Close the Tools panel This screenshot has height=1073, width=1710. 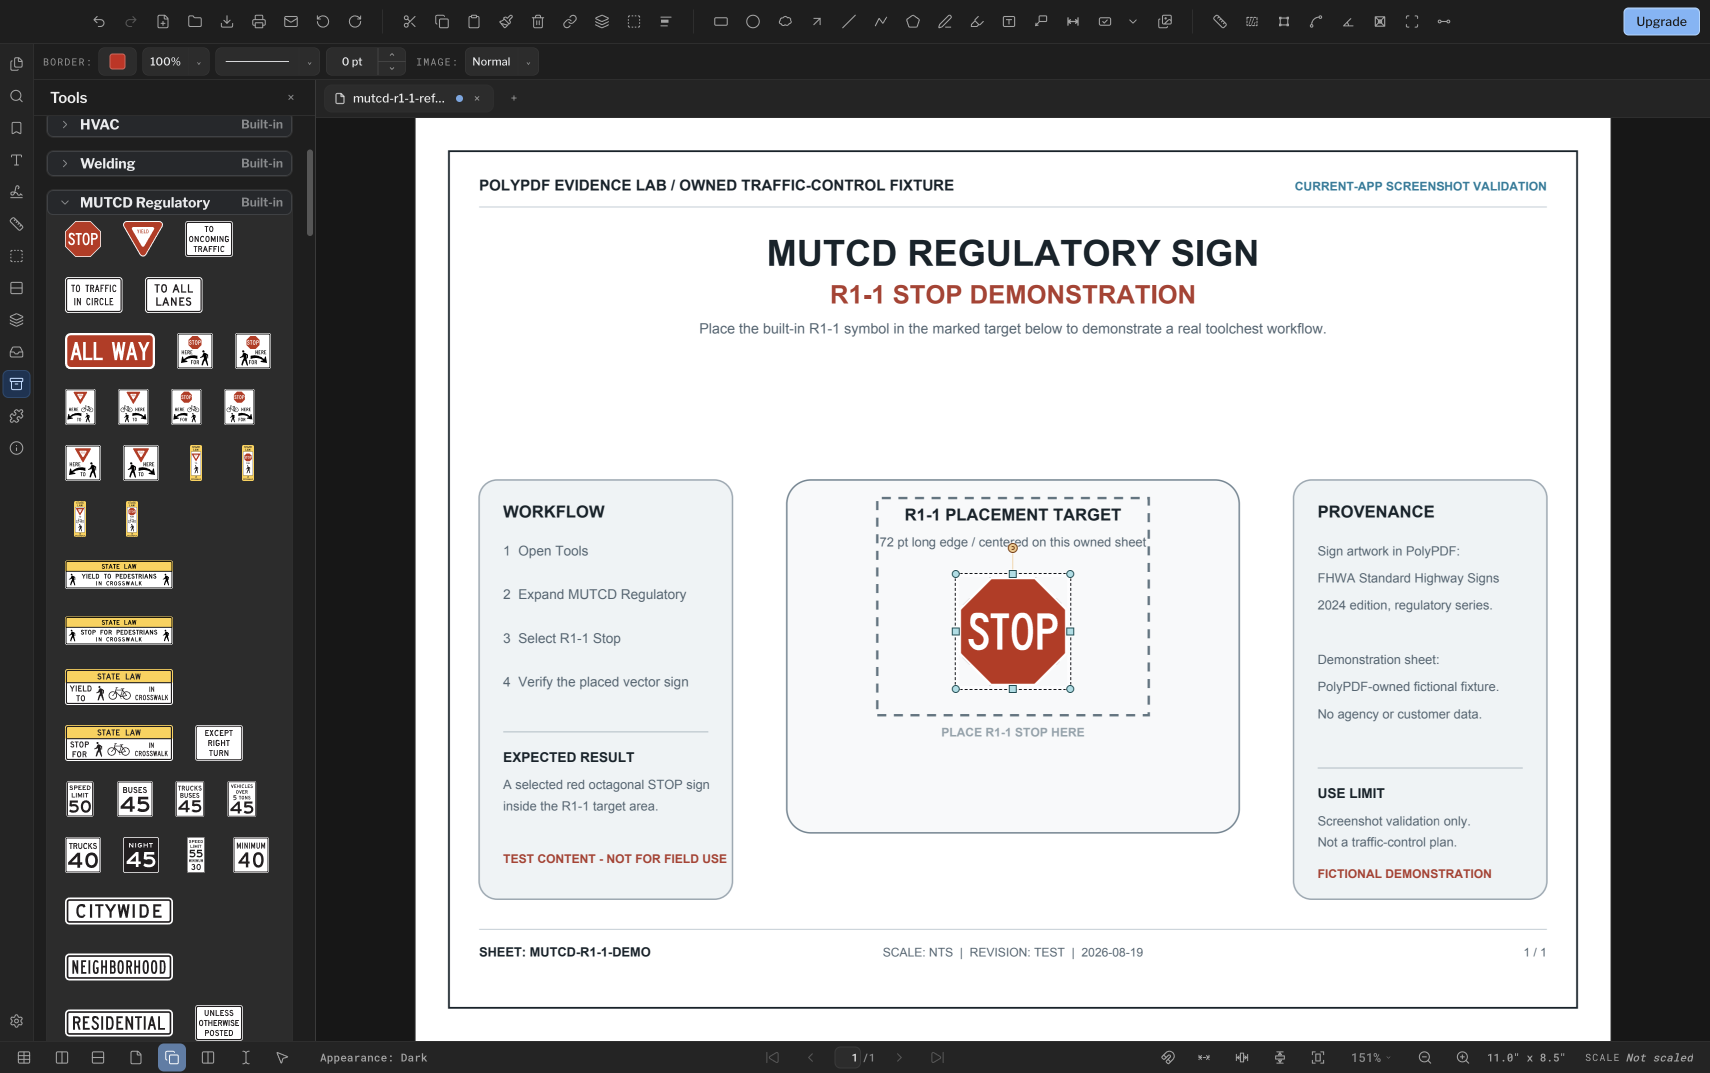291,97
